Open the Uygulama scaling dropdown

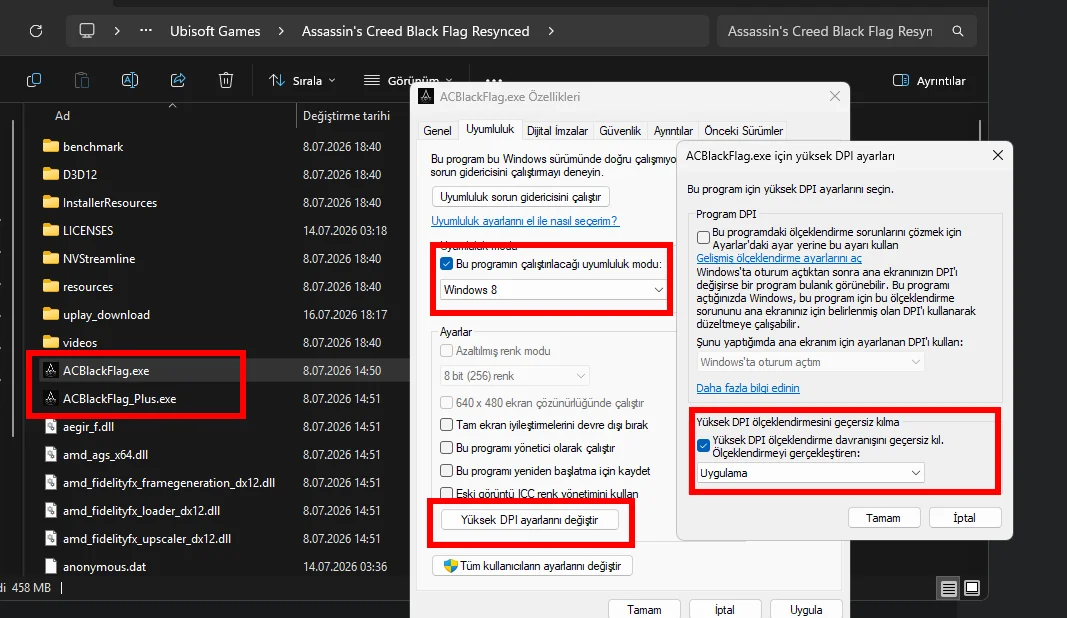[x=810, y=472]
